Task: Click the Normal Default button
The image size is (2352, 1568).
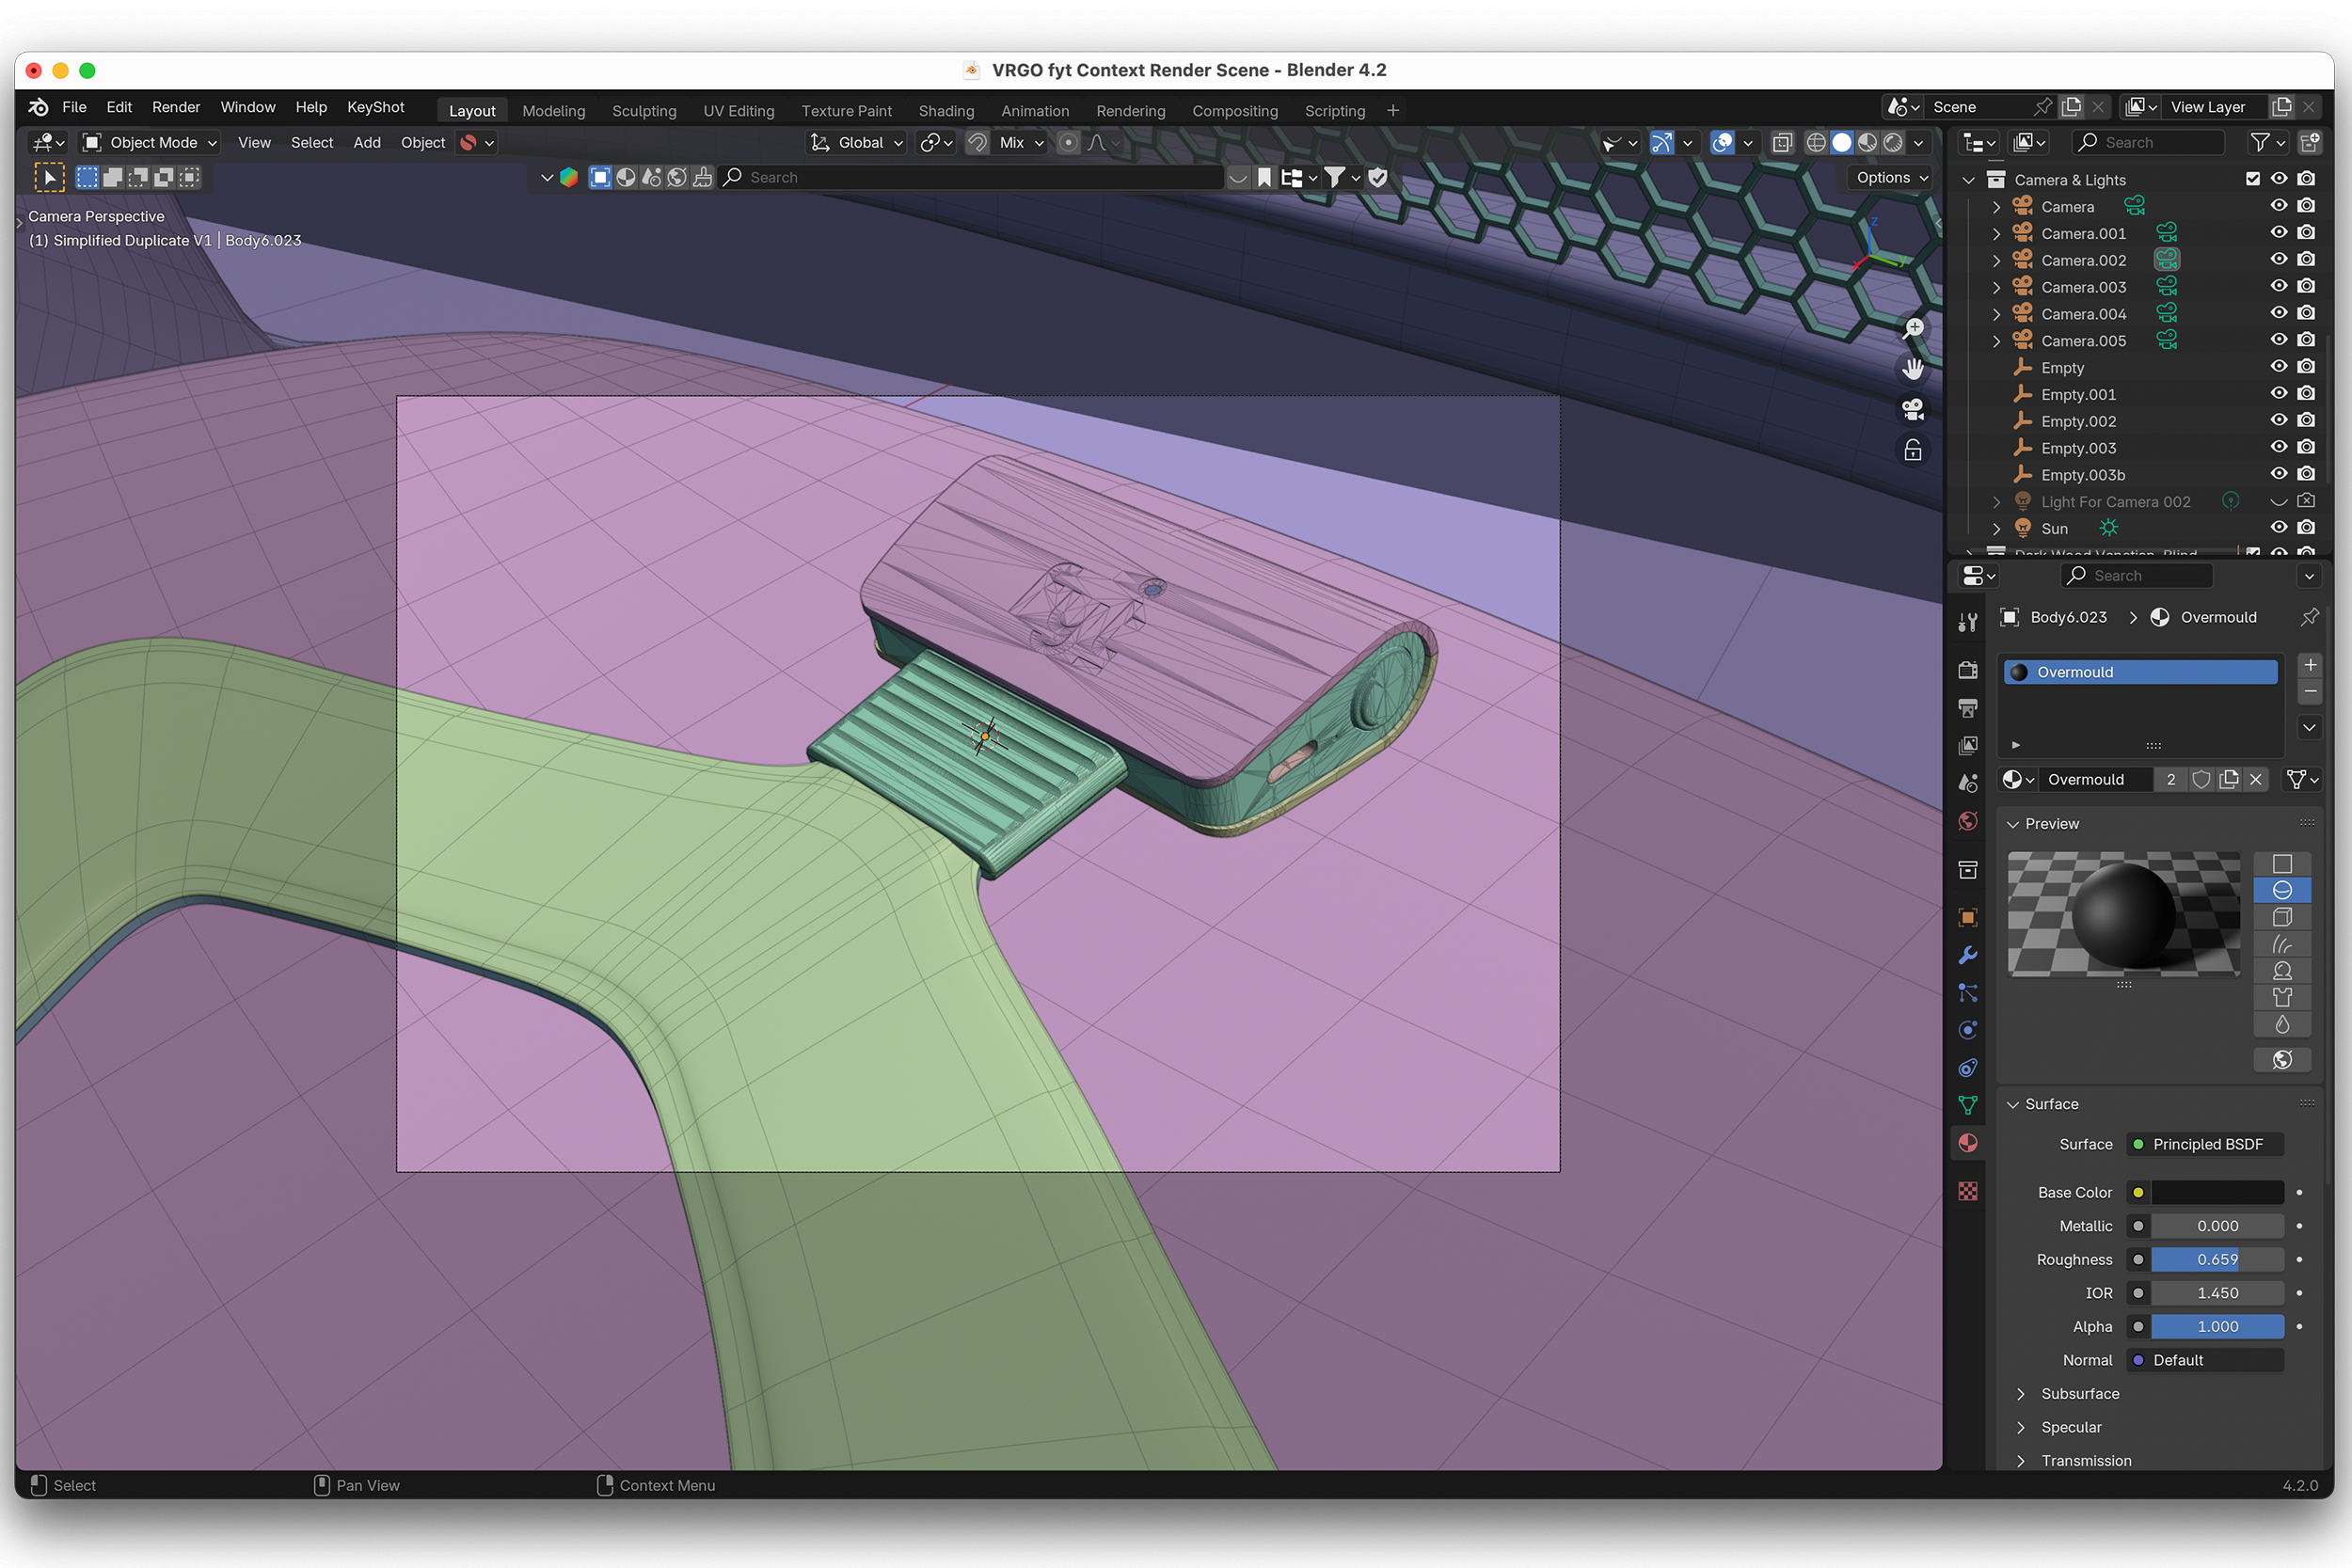Action: tap(2204, 1361)
